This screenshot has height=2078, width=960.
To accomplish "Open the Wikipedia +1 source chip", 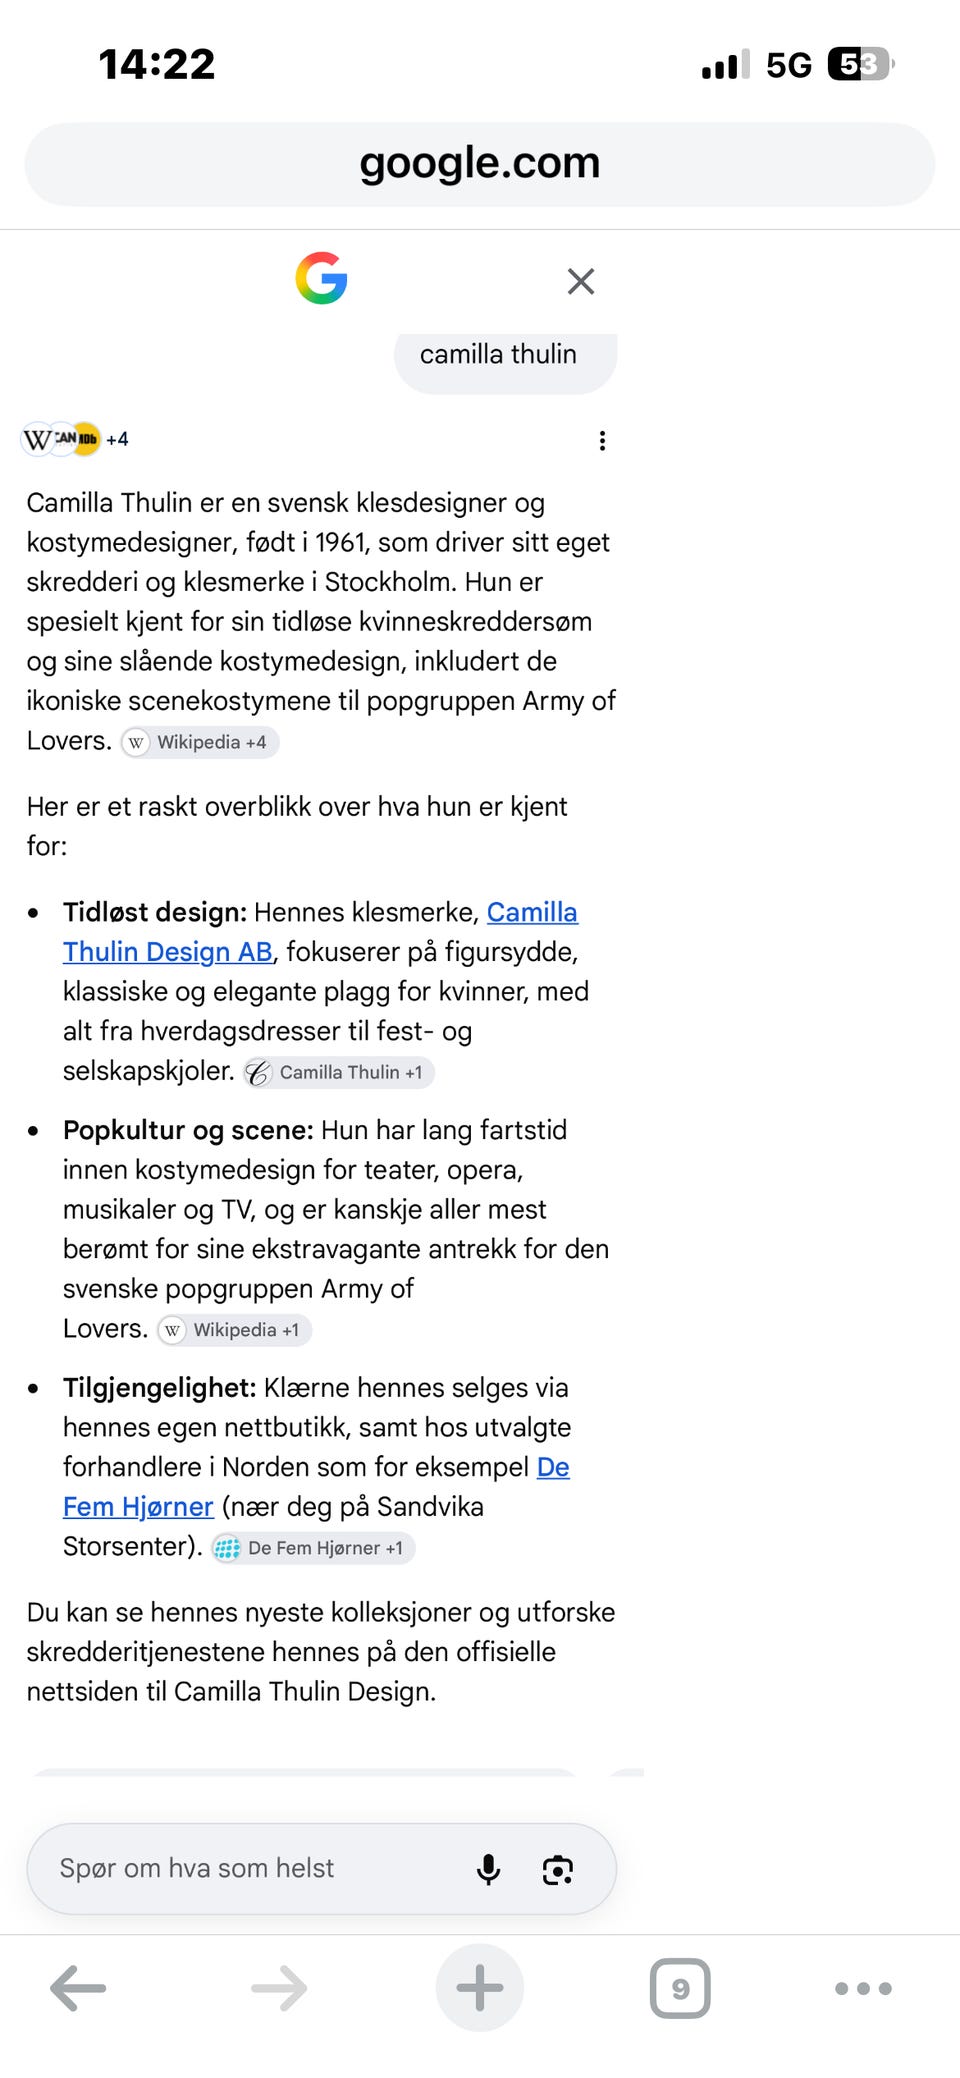I will [x=234, y=1330].
